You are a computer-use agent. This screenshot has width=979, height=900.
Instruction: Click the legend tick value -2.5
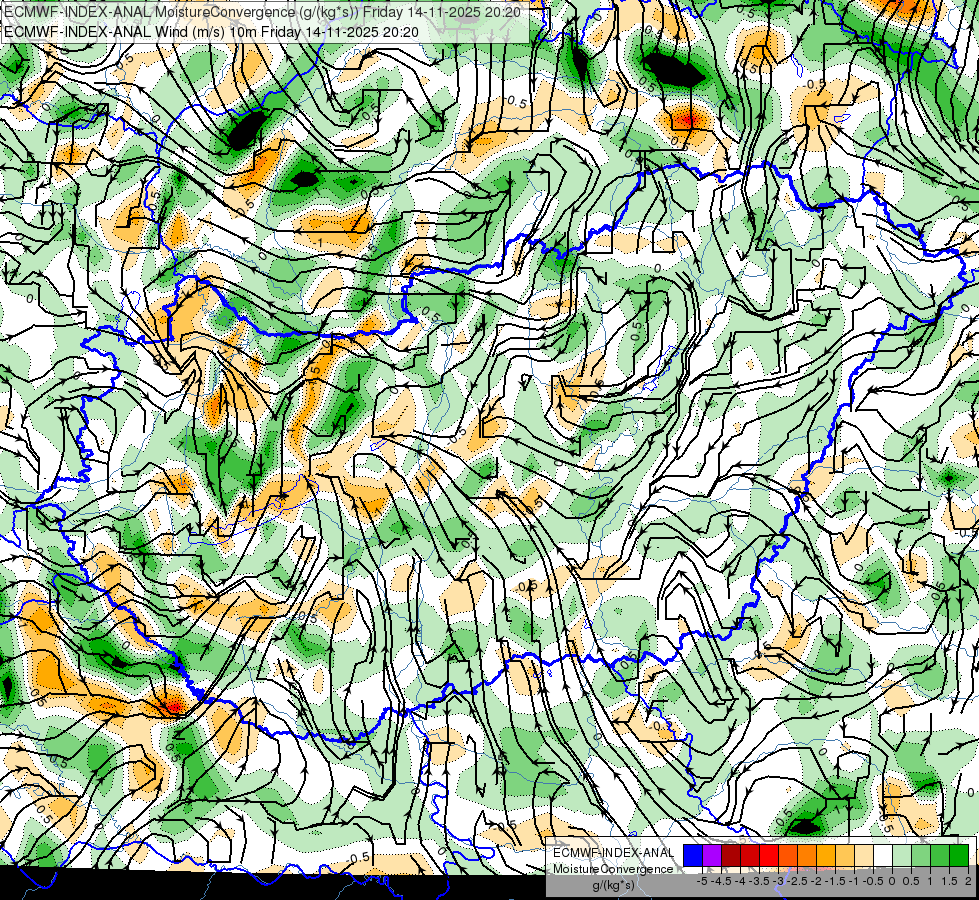point(797,881)
